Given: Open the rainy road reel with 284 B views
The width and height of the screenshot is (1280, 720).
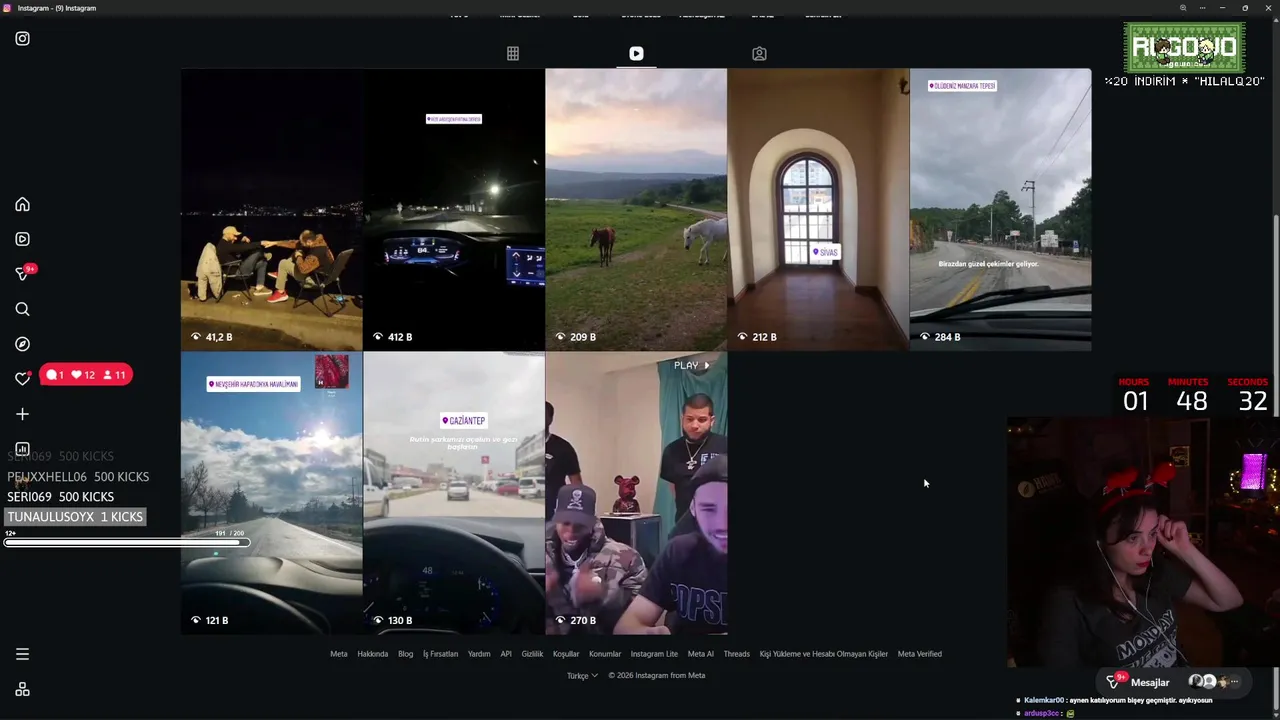Looking at the screenshot, I should pyautogui.click(x=1000, y=209).
